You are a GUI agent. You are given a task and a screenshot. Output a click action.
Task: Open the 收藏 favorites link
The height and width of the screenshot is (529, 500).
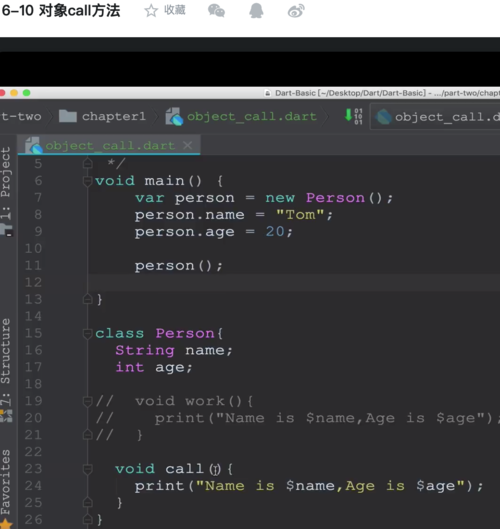(175, 10)
